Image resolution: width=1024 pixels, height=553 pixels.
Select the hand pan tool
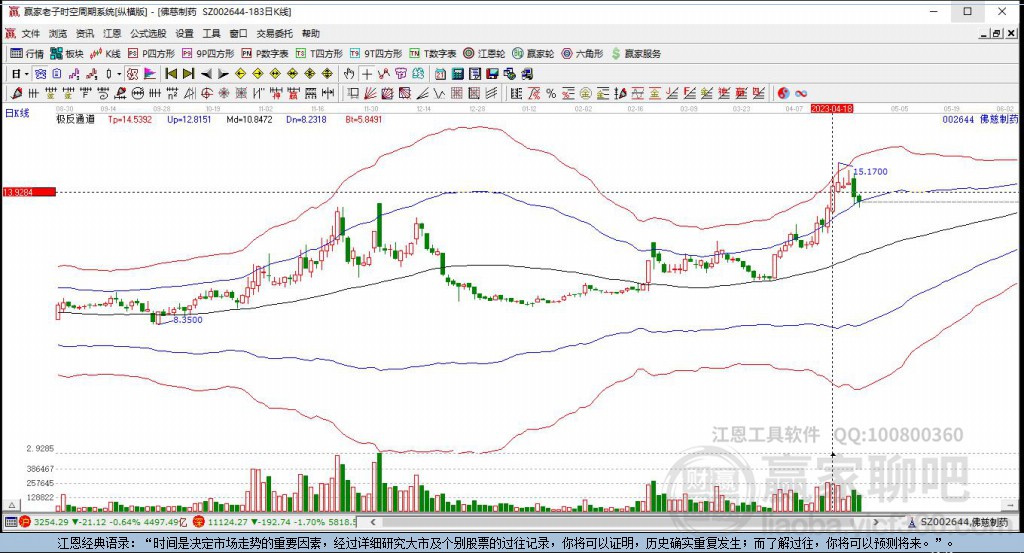[349, 74]
